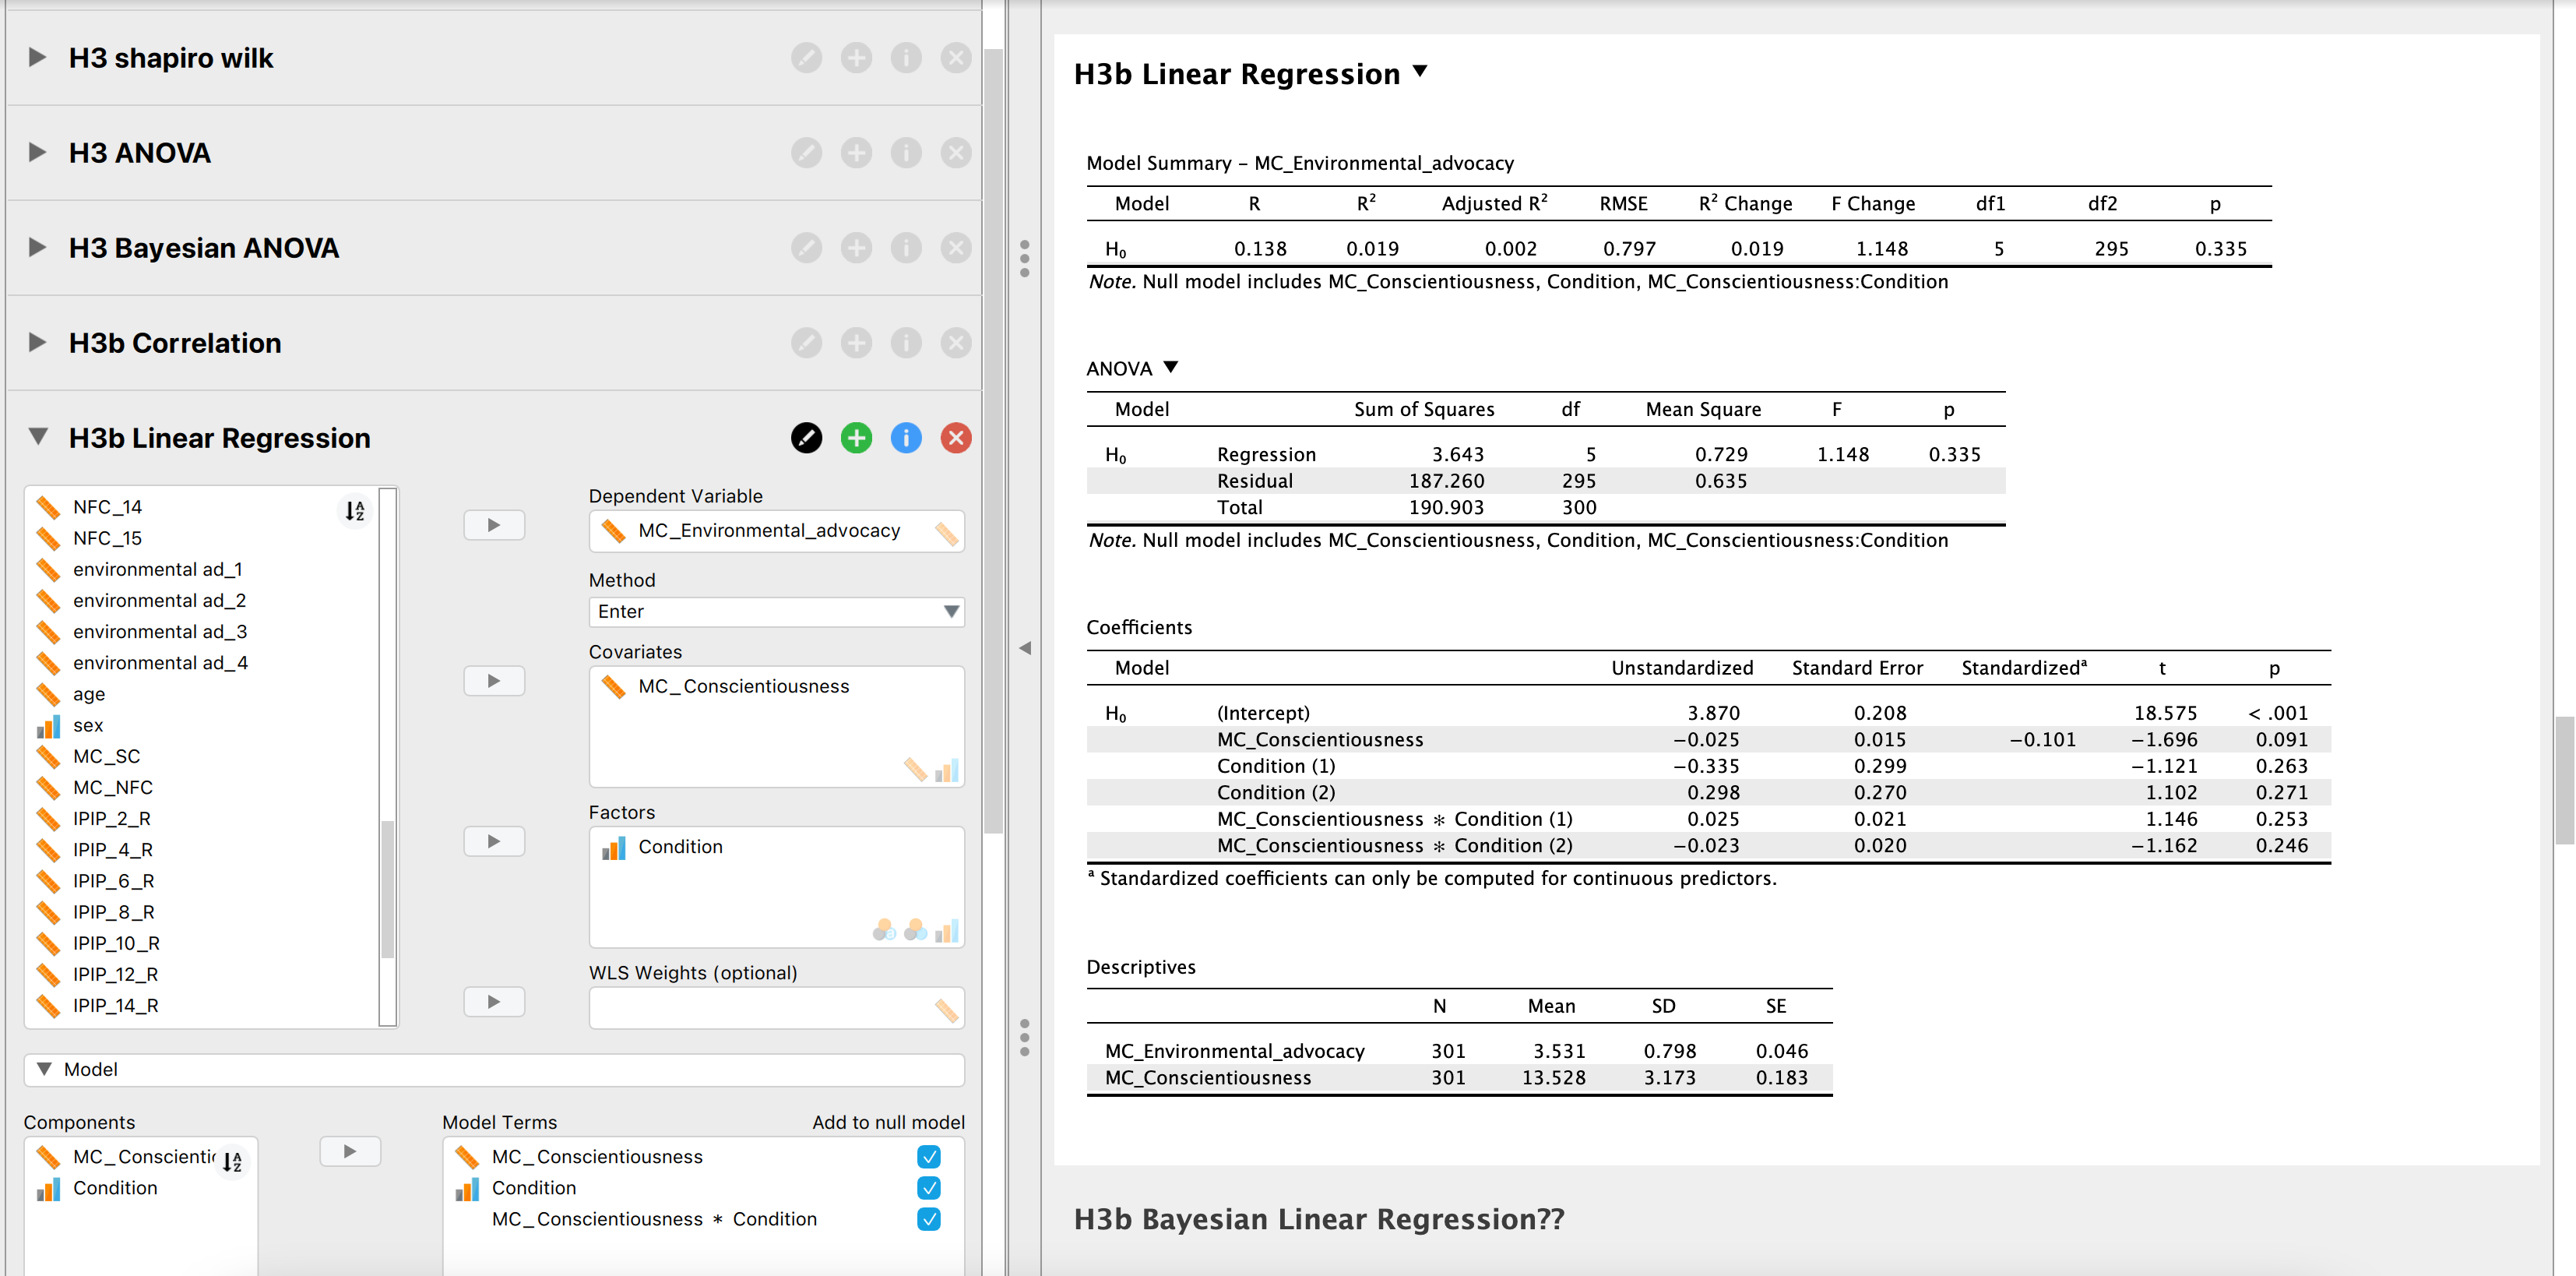Click the transfer arrow next to Components

(x=349, y=1151)
